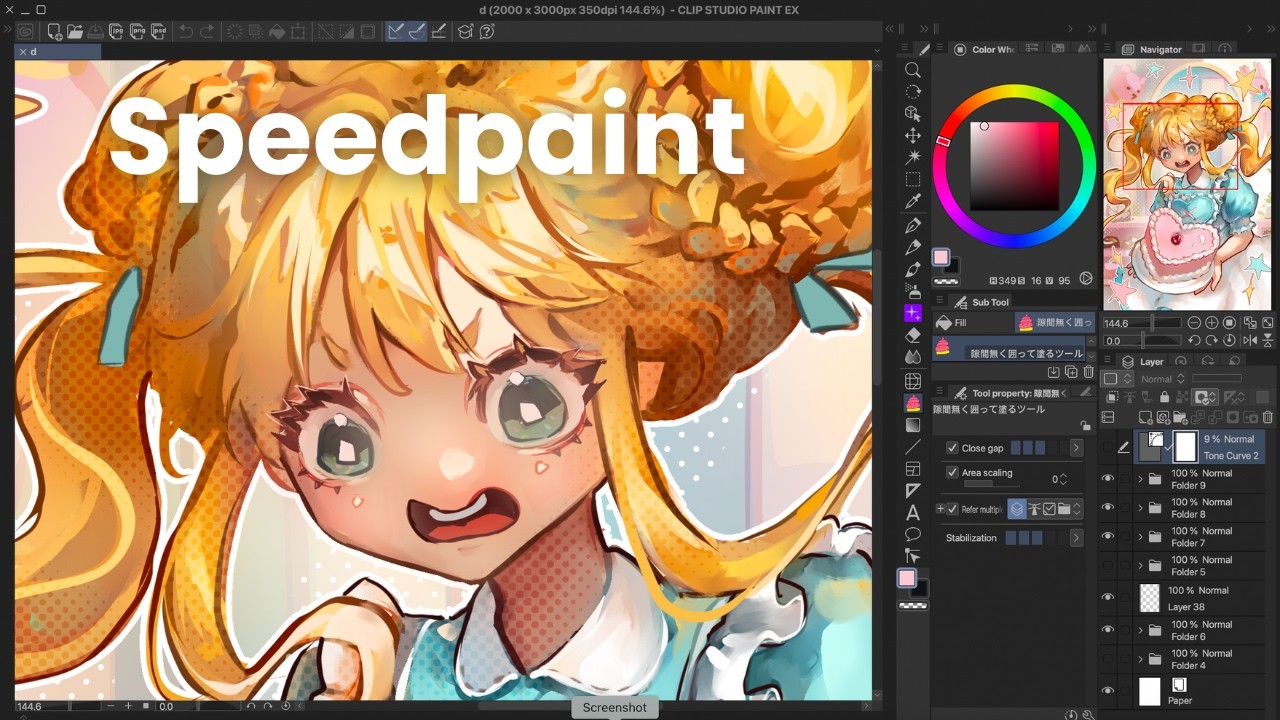Click zoom in in Navigator

[x=1212, y=323]
